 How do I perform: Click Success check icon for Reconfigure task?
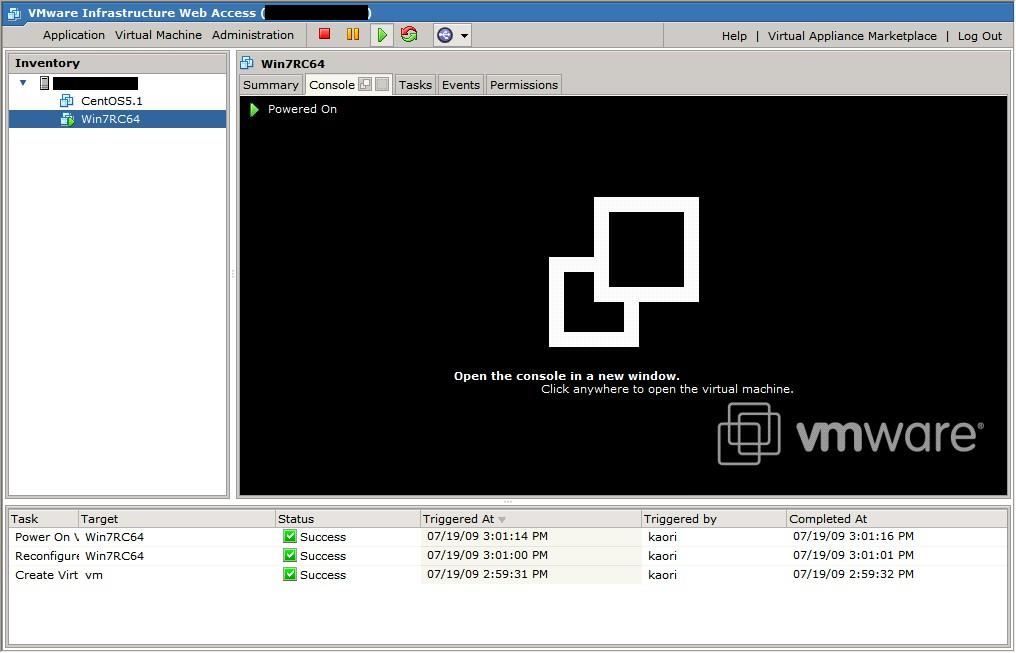pyautogui.click(x=290, y=555)
